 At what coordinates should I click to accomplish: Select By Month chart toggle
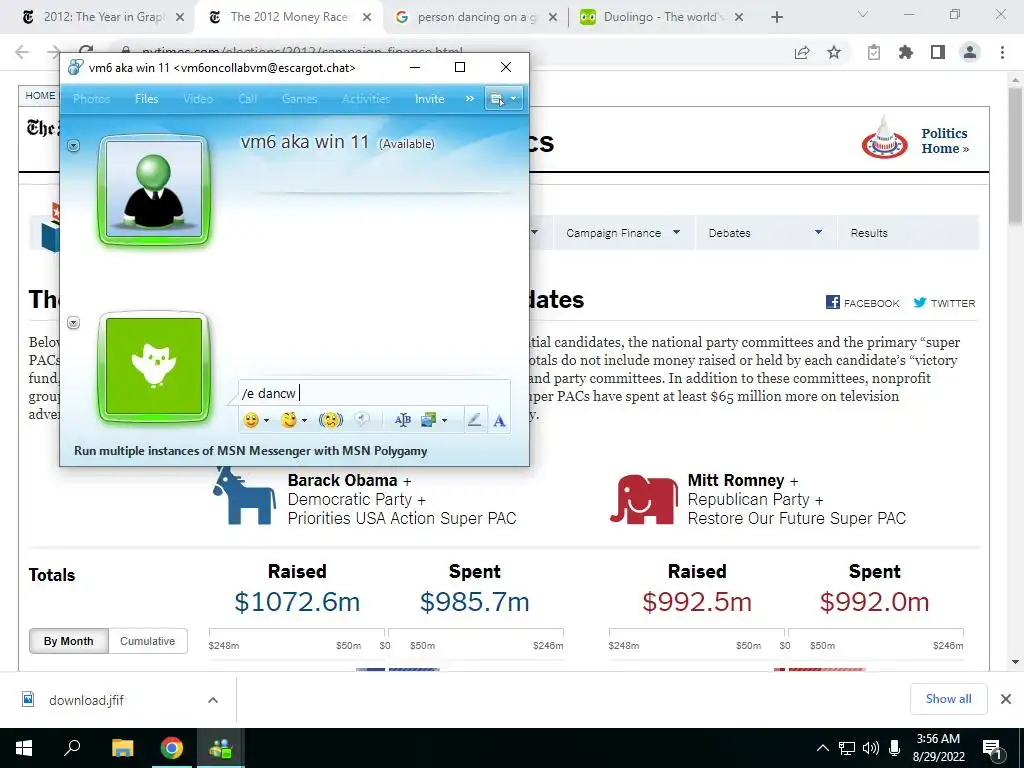(69, 641)
